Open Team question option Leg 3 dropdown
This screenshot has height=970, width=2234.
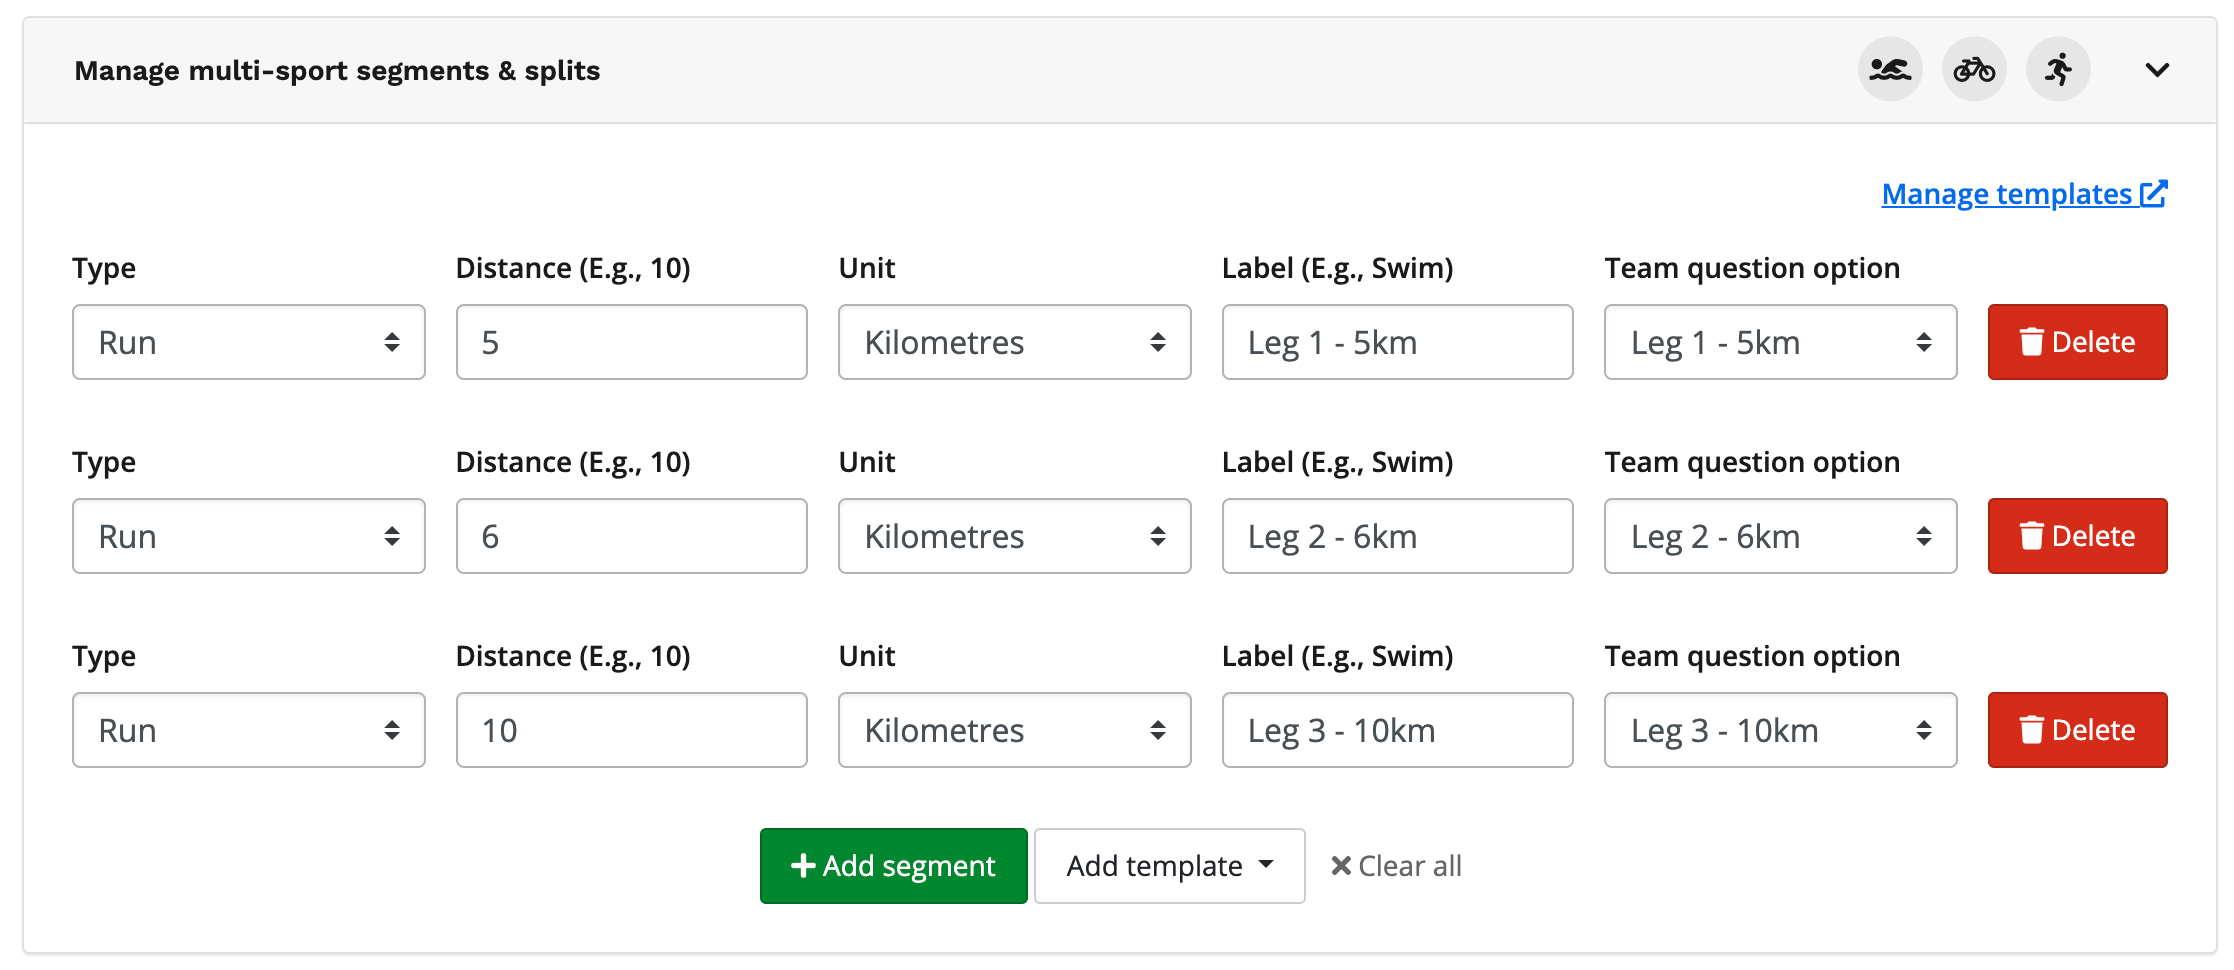tap(1780, 730)
